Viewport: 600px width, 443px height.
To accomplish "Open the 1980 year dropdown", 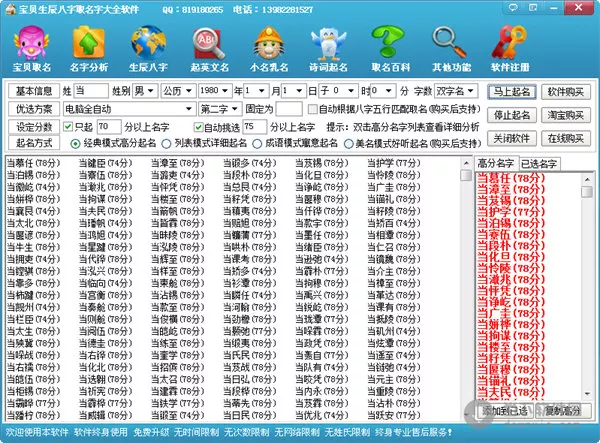I will 215,91.
